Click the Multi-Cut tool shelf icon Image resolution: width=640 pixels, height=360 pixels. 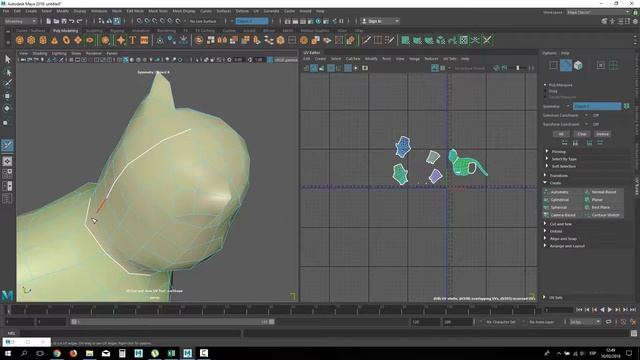[366, 40]
